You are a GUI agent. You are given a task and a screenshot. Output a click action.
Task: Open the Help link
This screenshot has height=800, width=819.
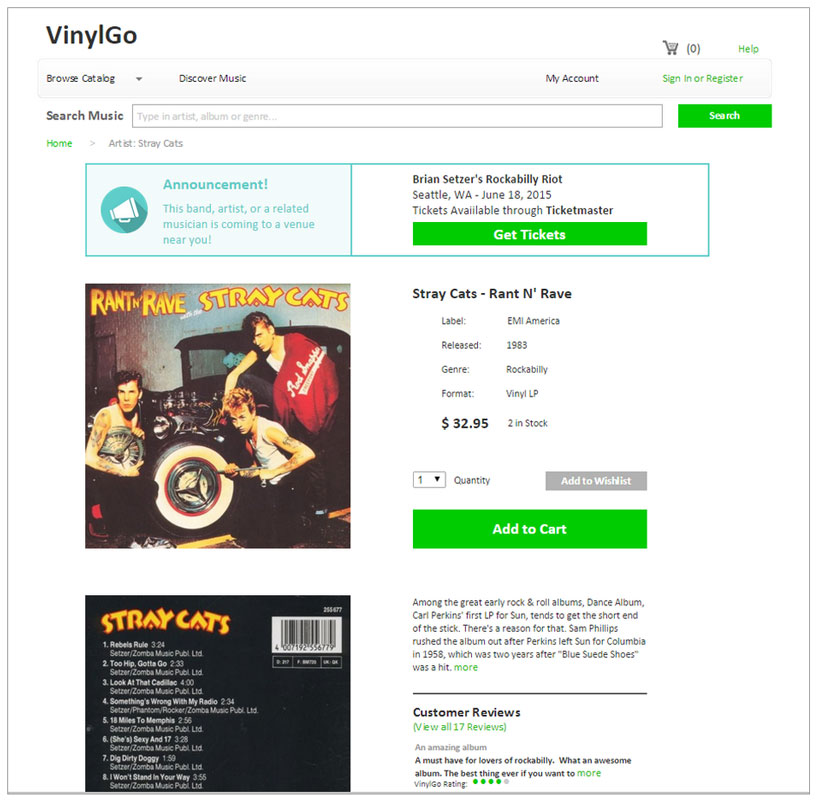[x=748, y=49]
